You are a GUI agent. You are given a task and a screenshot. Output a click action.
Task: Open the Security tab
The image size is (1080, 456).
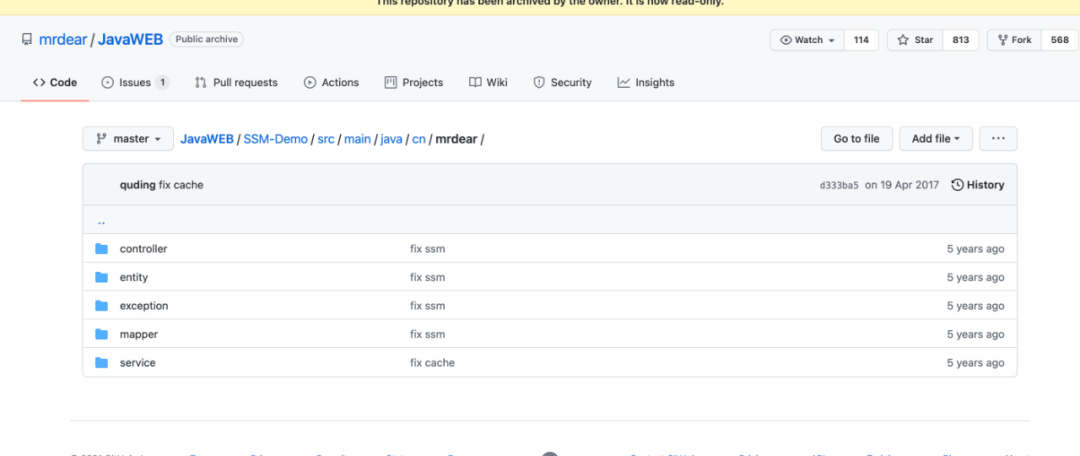point(563,83)
